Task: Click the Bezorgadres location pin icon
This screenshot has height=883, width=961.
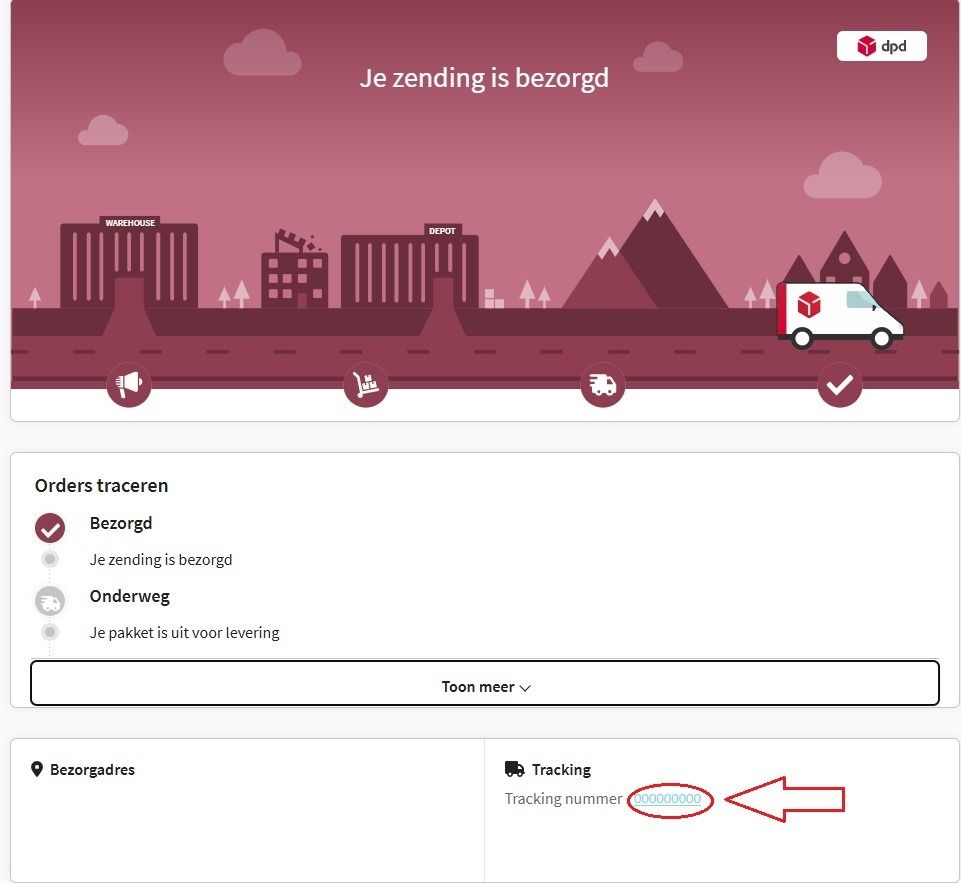Action: [x=37, y=769]
